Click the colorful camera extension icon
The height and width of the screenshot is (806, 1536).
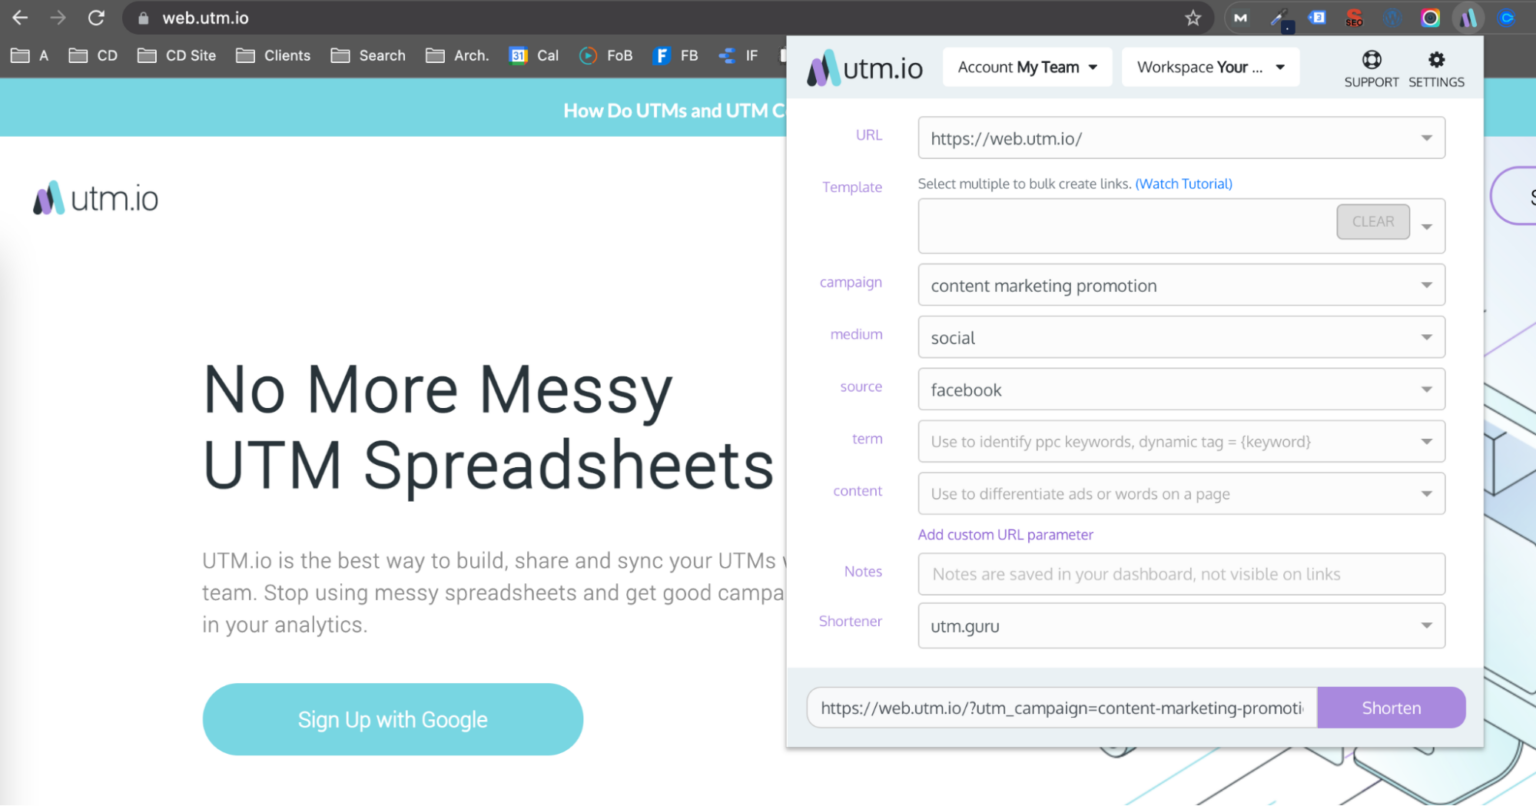click(1428, 17)
